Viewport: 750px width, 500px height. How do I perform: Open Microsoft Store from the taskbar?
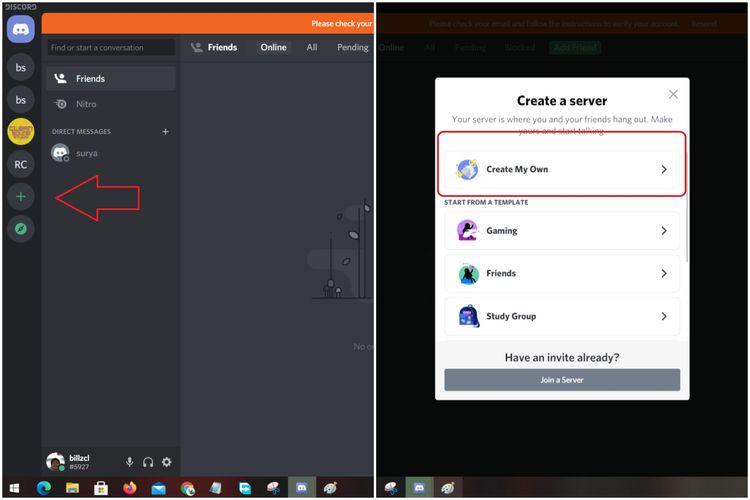click(101, 488)
